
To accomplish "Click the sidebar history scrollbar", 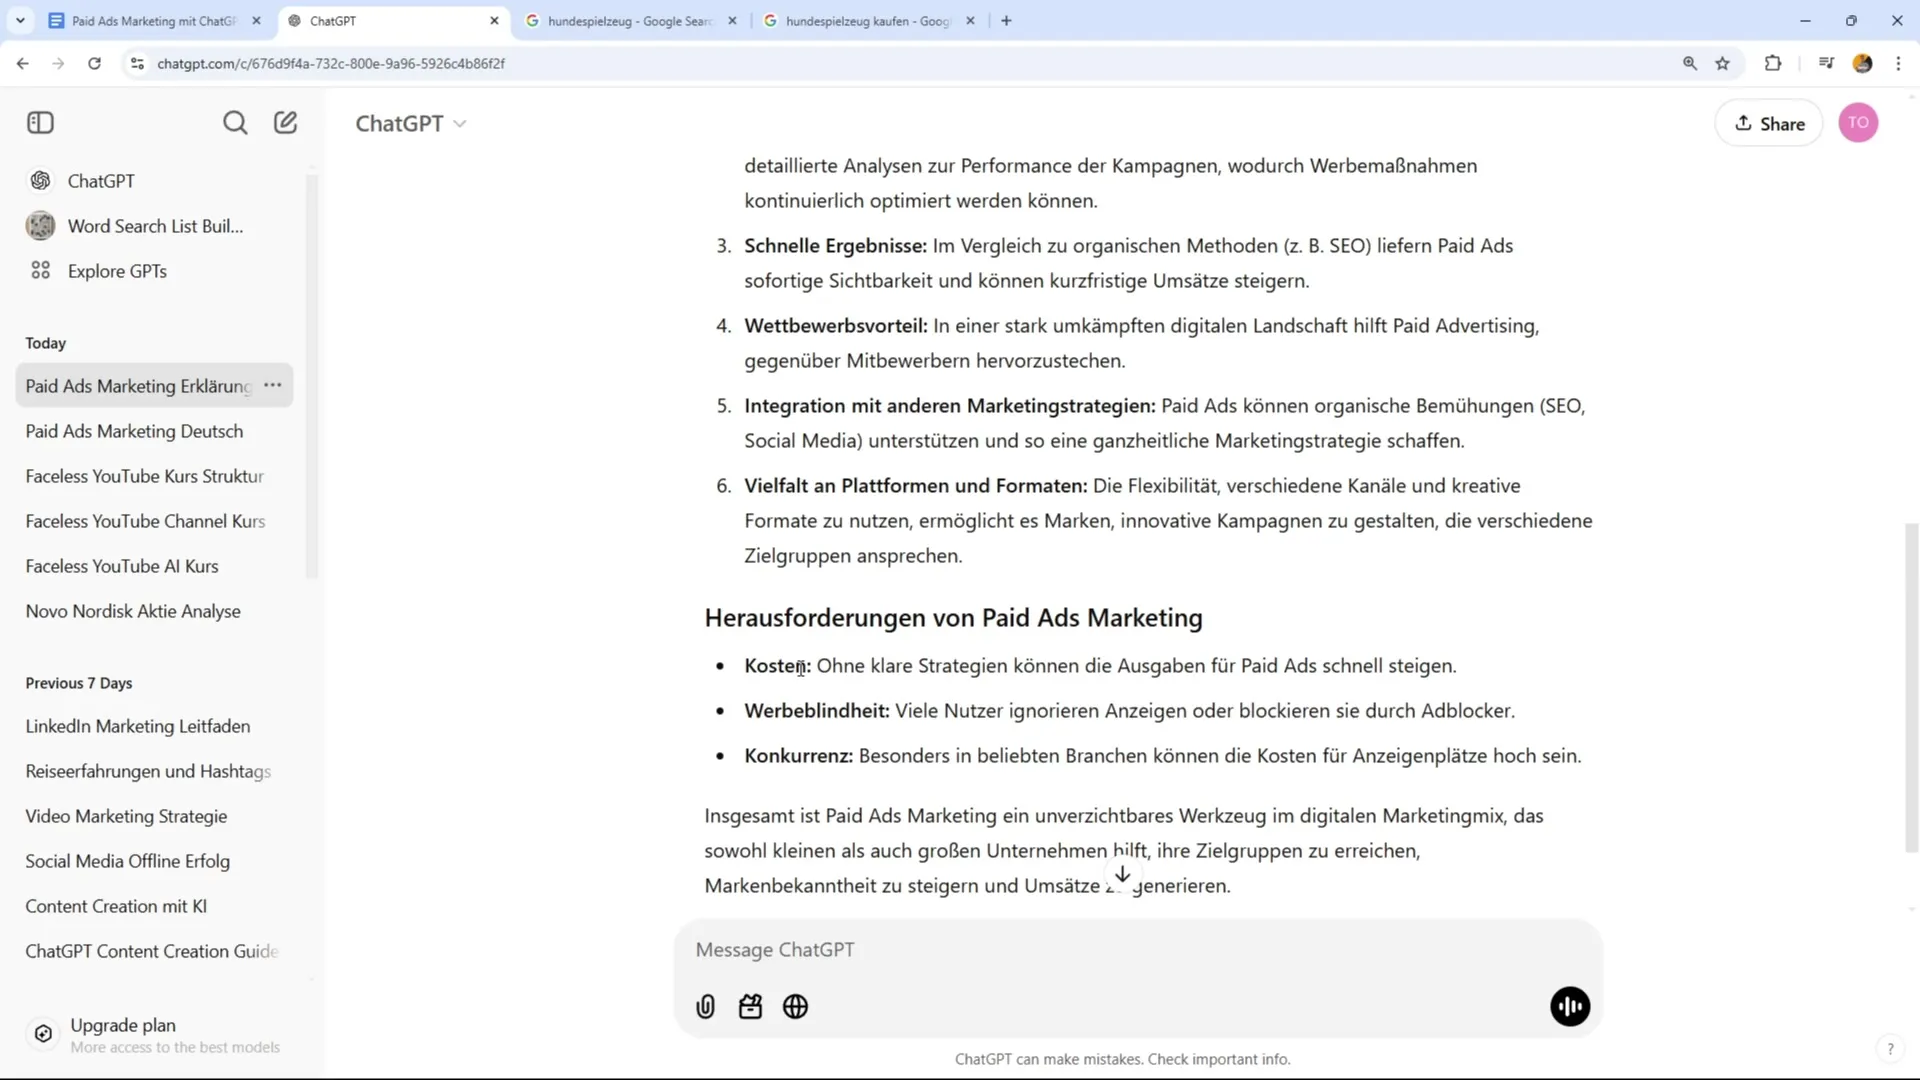I will pyautogui.click(x=312, y=377).
